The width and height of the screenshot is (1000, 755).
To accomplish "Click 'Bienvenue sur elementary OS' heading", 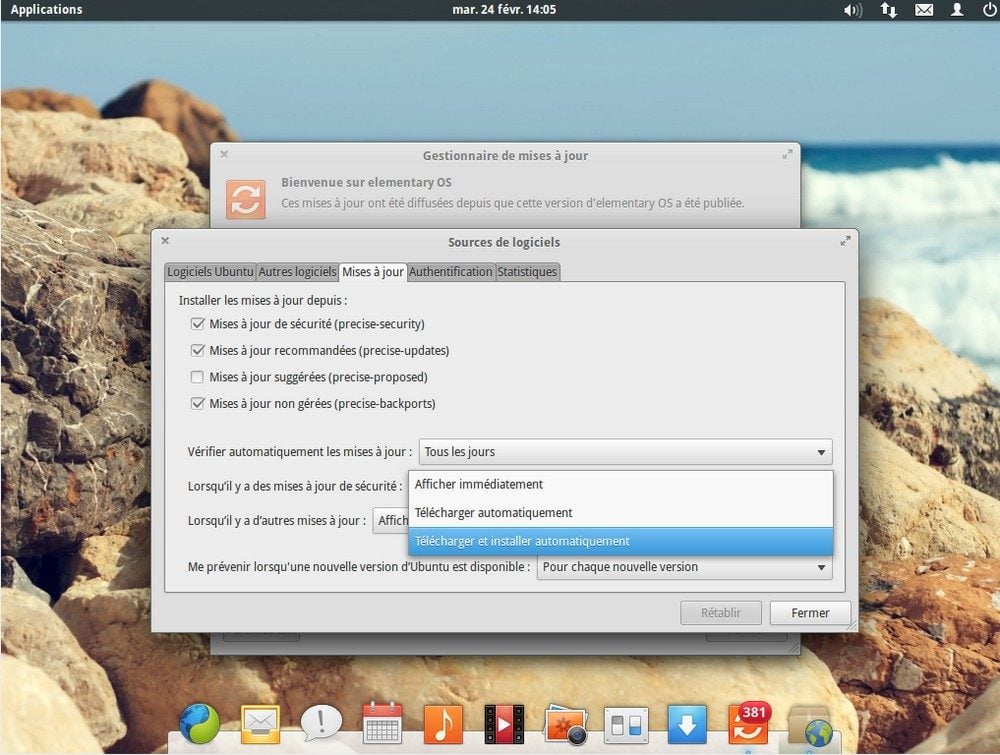I will (366, 182).
